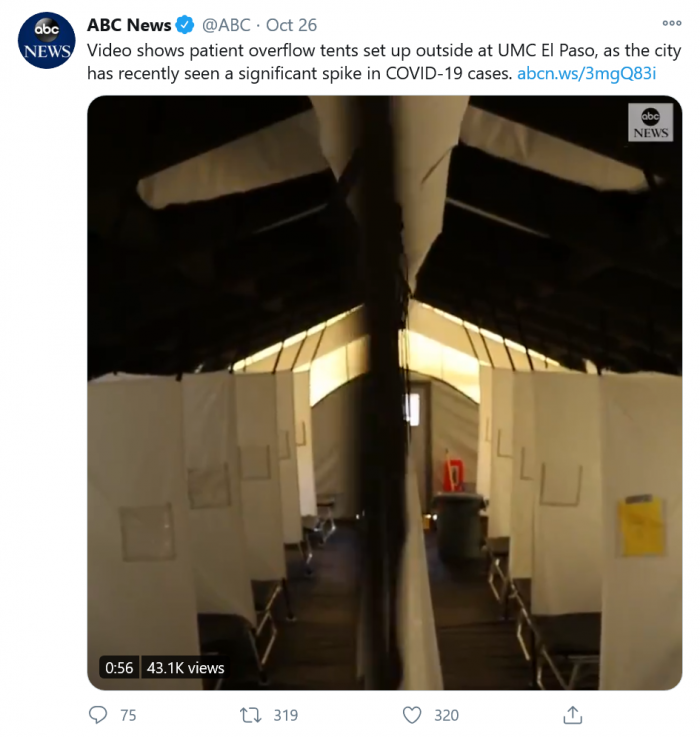Viewport: 700px width, 737px height.
Task: Click the 75 replies count
Action: [128, 715]
